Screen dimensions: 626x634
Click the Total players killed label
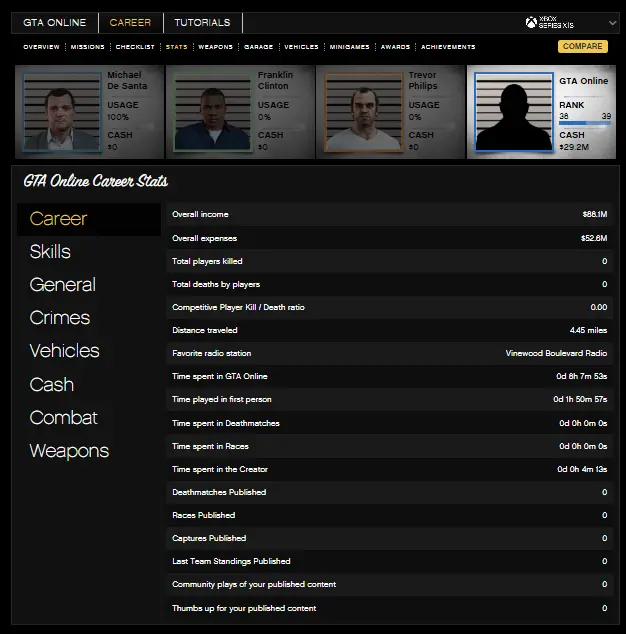pyautogui.click(x=207, y=261)
